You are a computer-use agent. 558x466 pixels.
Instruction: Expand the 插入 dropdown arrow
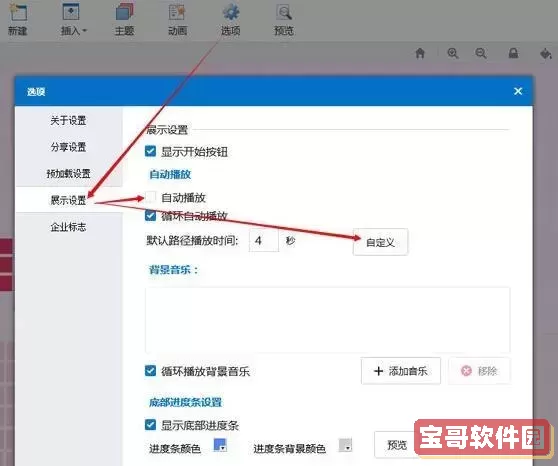click(x=84, y=31)
